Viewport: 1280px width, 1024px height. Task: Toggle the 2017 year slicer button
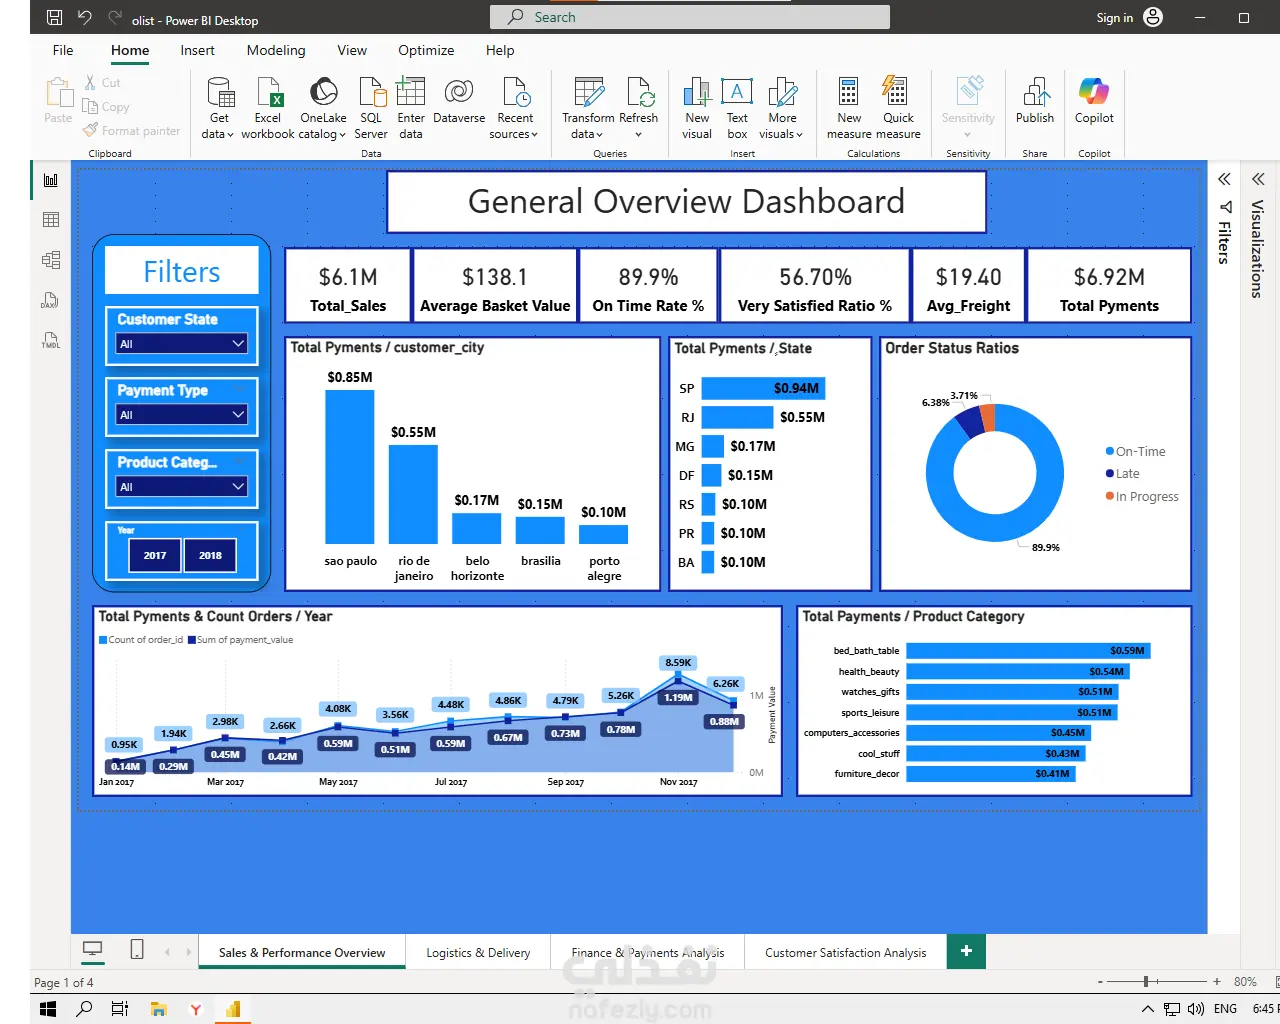click(155, 555)
